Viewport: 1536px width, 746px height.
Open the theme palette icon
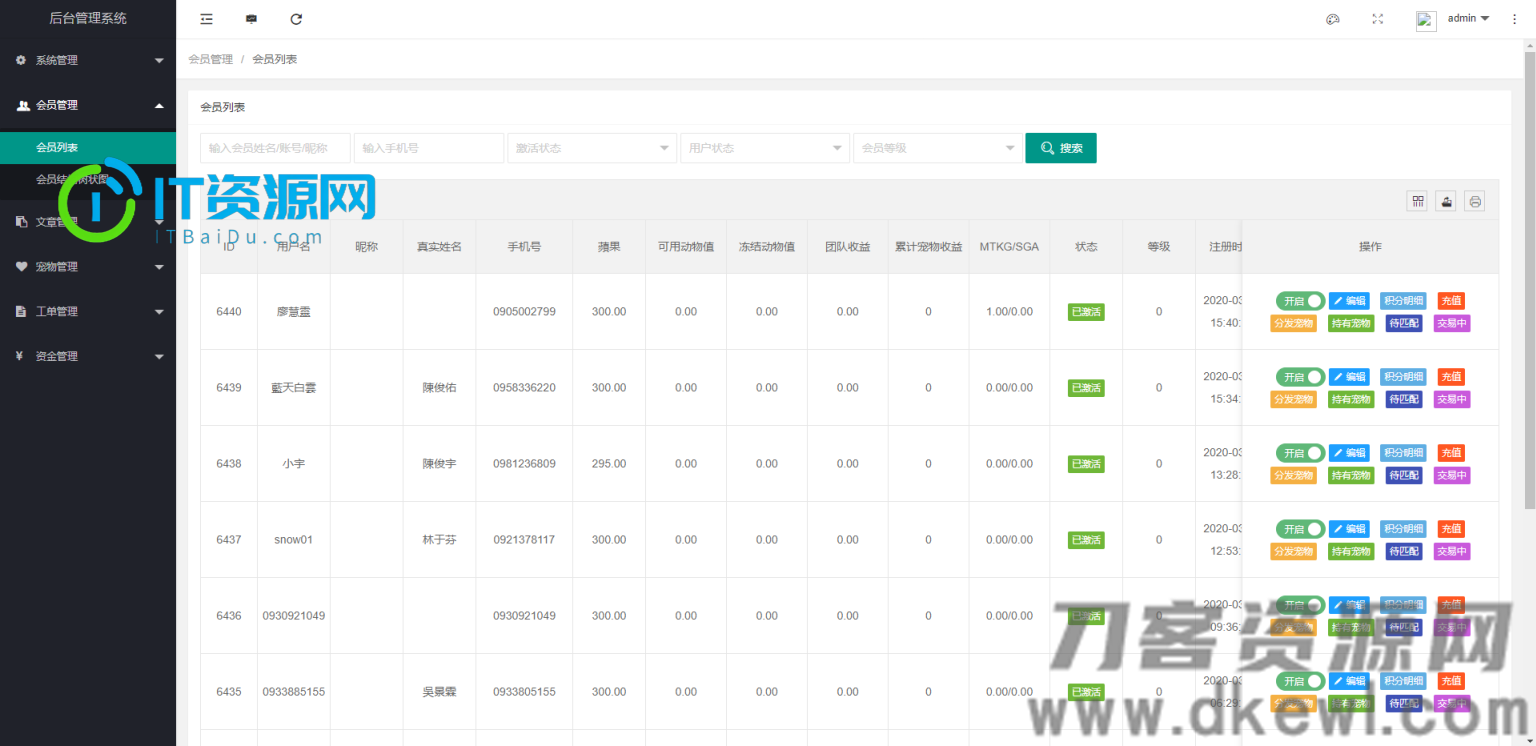point(1332,19)
